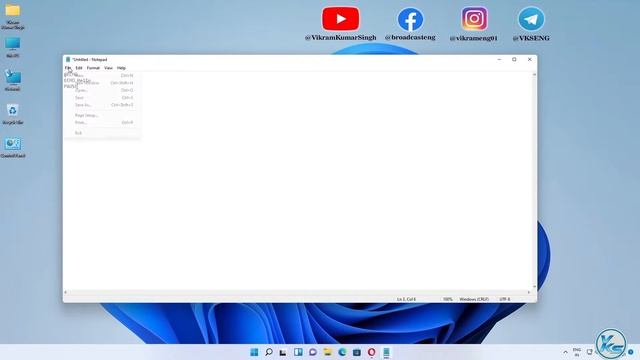This screenshot has width=640, height=360.
Task: Open the File menu in Notepad
Action: pos(68,68)
